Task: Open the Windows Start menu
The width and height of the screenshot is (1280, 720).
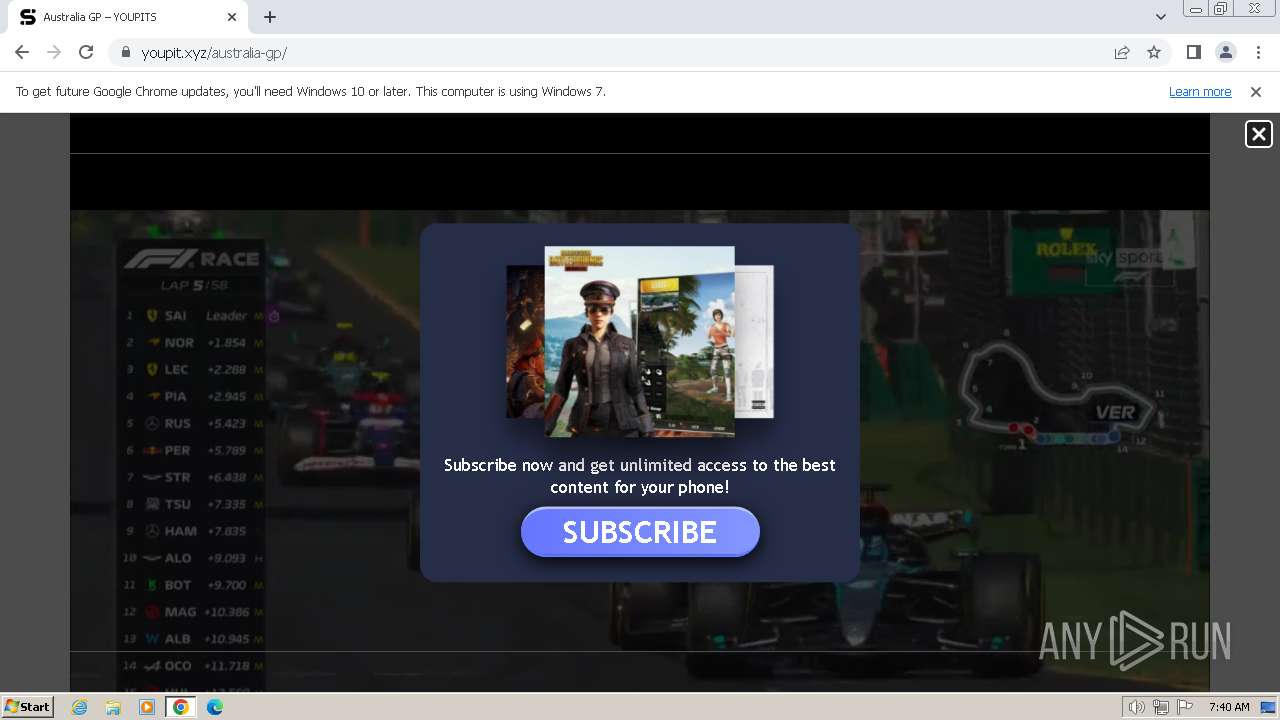Action: pos(27,706)
